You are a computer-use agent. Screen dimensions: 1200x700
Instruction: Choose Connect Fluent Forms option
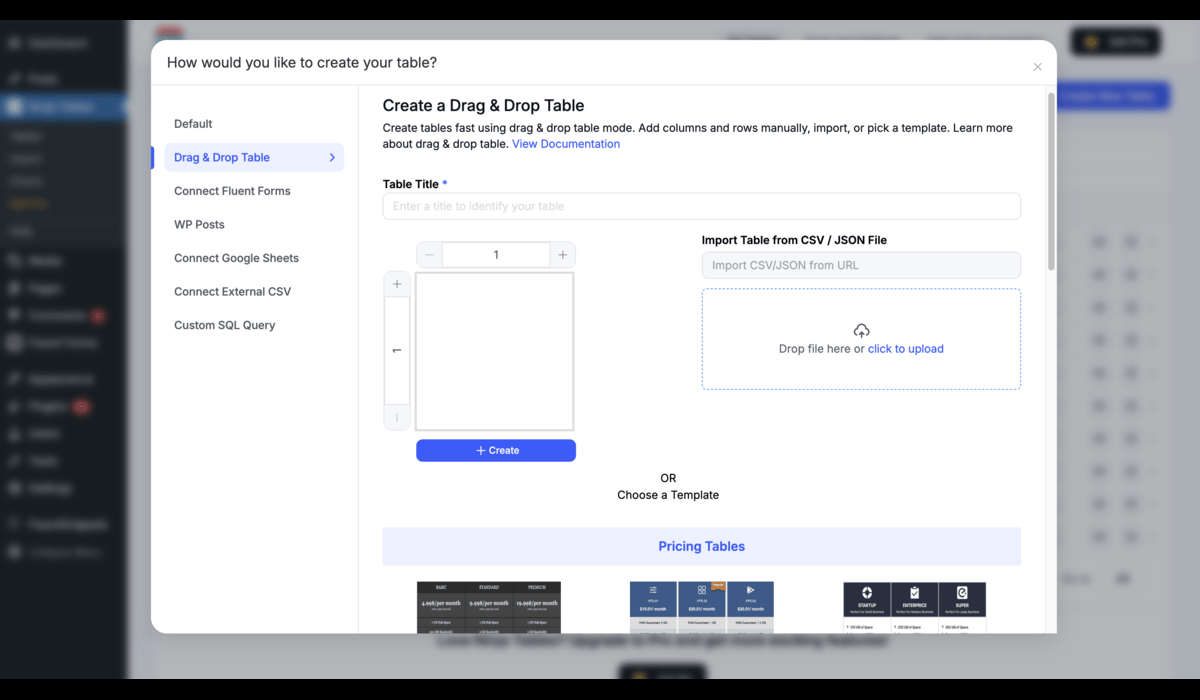click(x=232, y=191)
